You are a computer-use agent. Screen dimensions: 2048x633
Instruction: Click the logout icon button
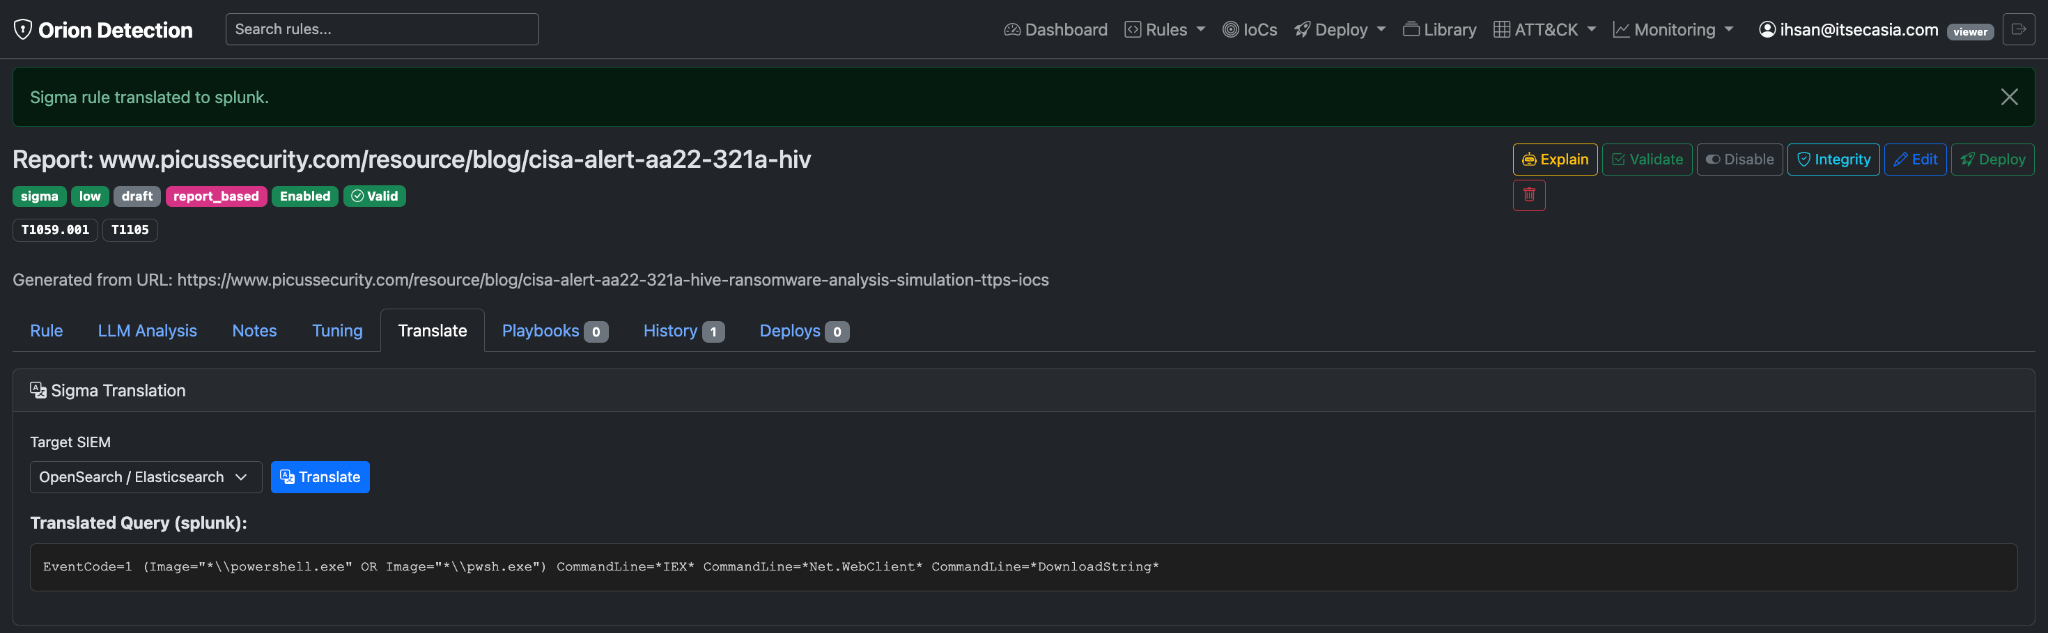pos(2019,29)
